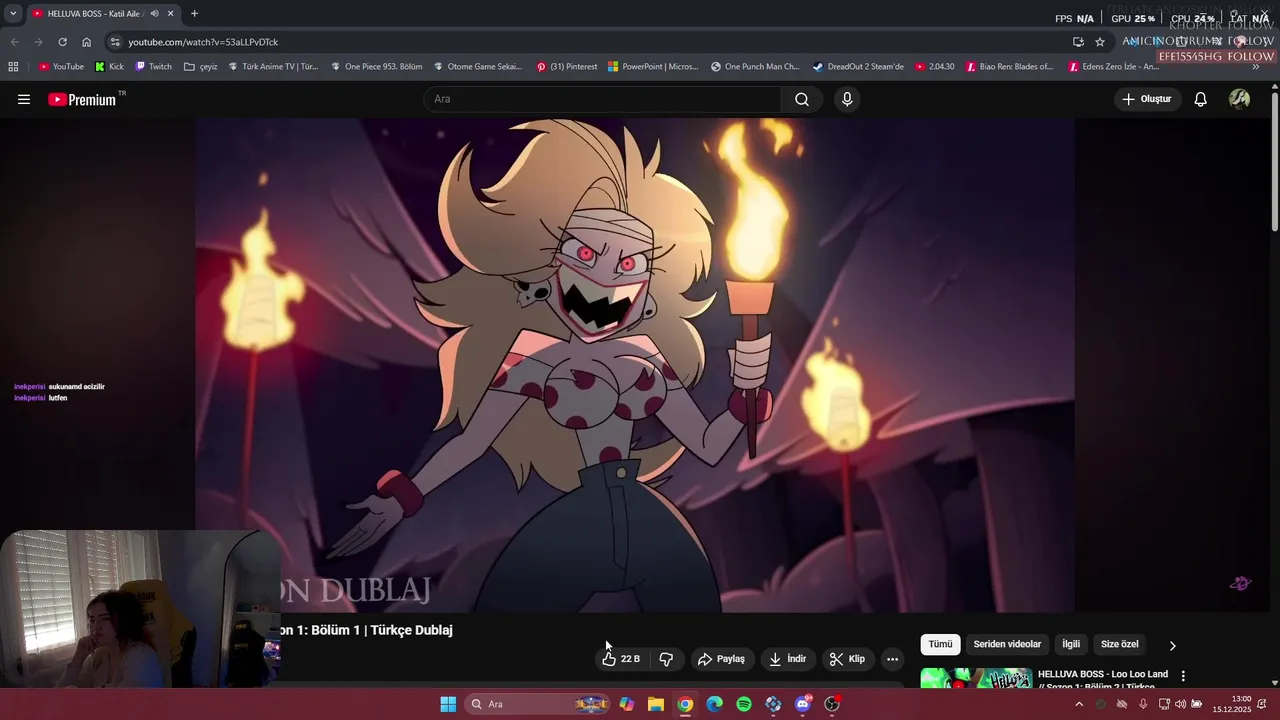Install app icon in the address bar
The image size is (1280, 720).
[1078, 42]
